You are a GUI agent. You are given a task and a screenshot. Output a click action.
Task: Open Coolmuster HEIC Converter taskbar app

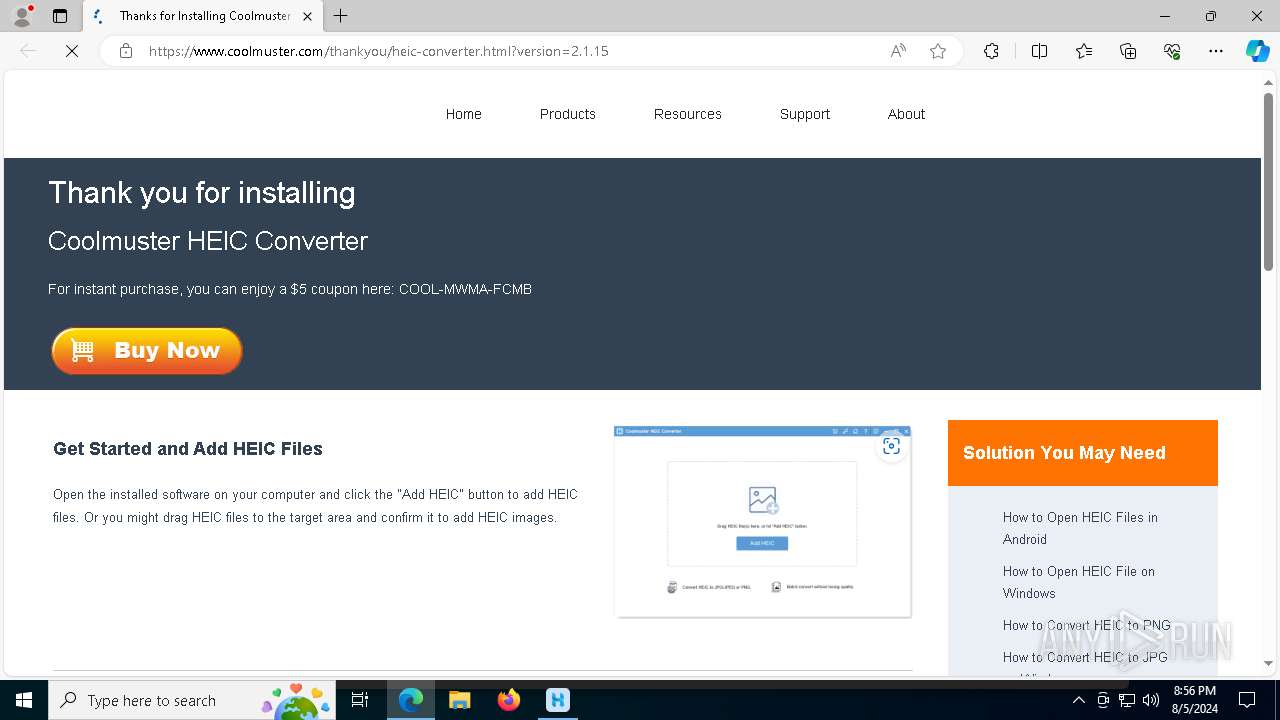[x=558, y=700]
